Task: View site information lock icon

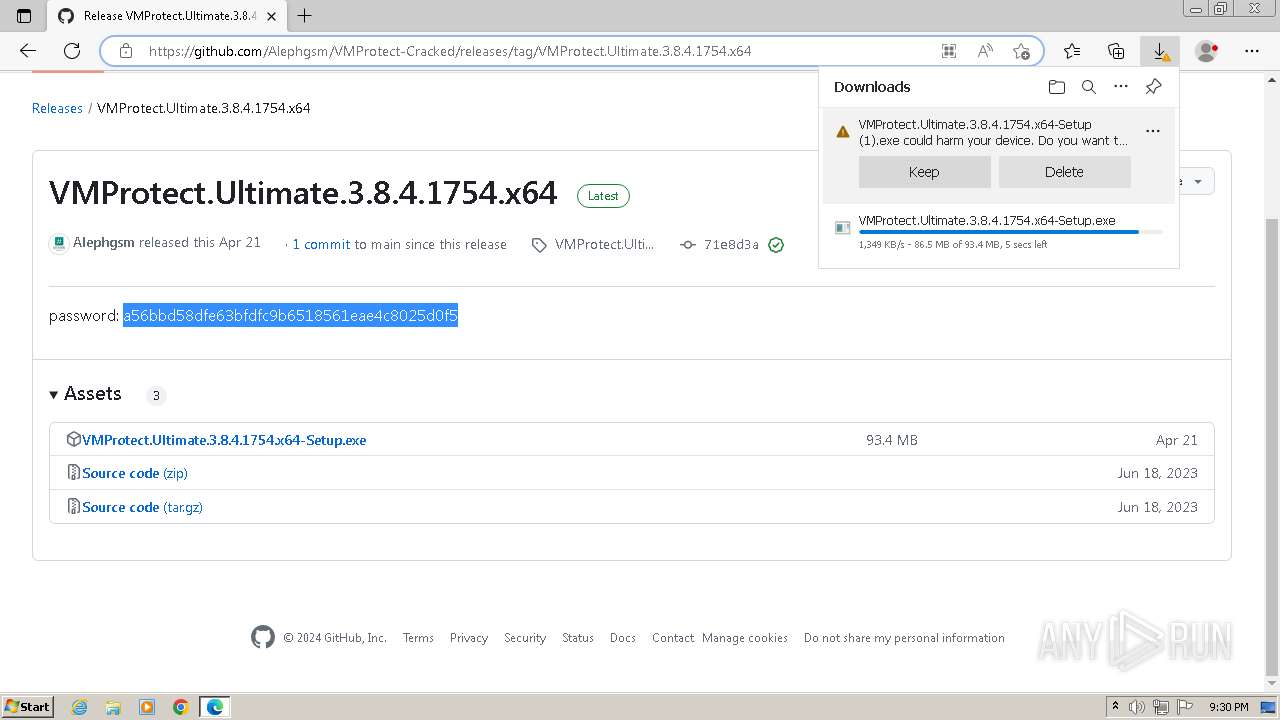Action: (x=126, y=51)
